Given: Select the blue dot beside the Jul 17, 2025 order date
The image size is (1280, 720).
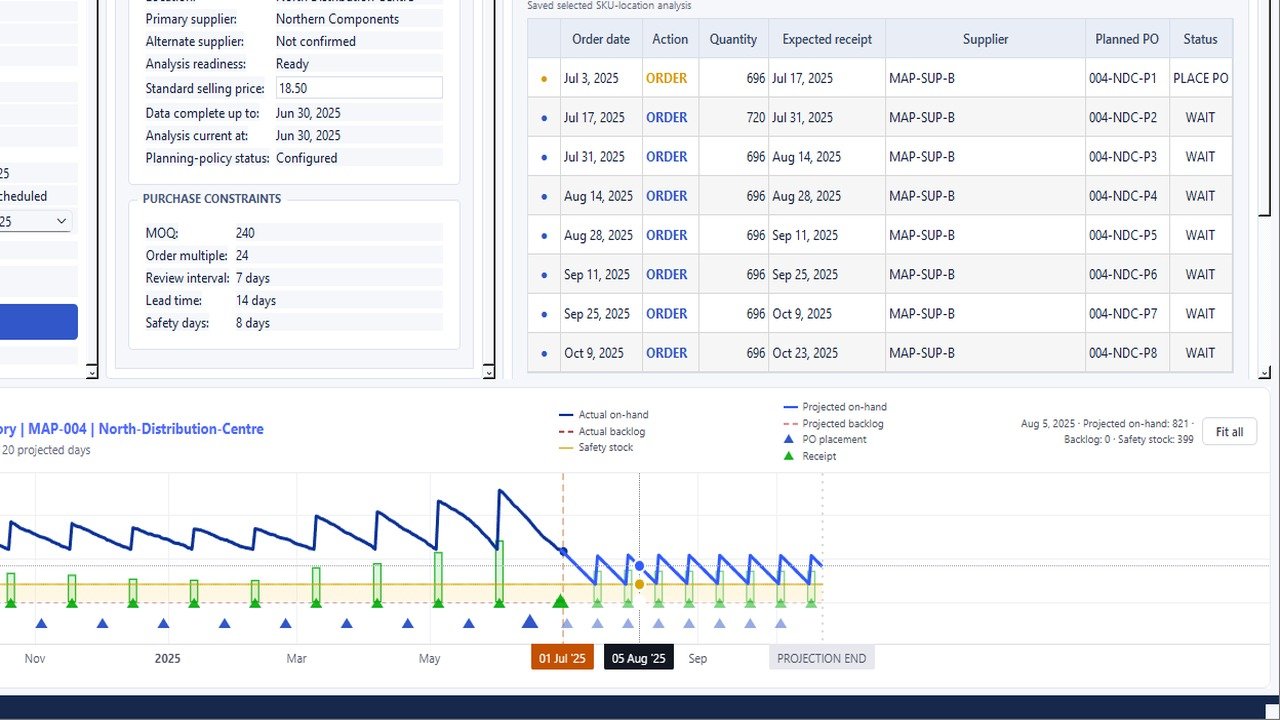Looking at the screenshot, I should pyautogui.click(x=544, y=118).
